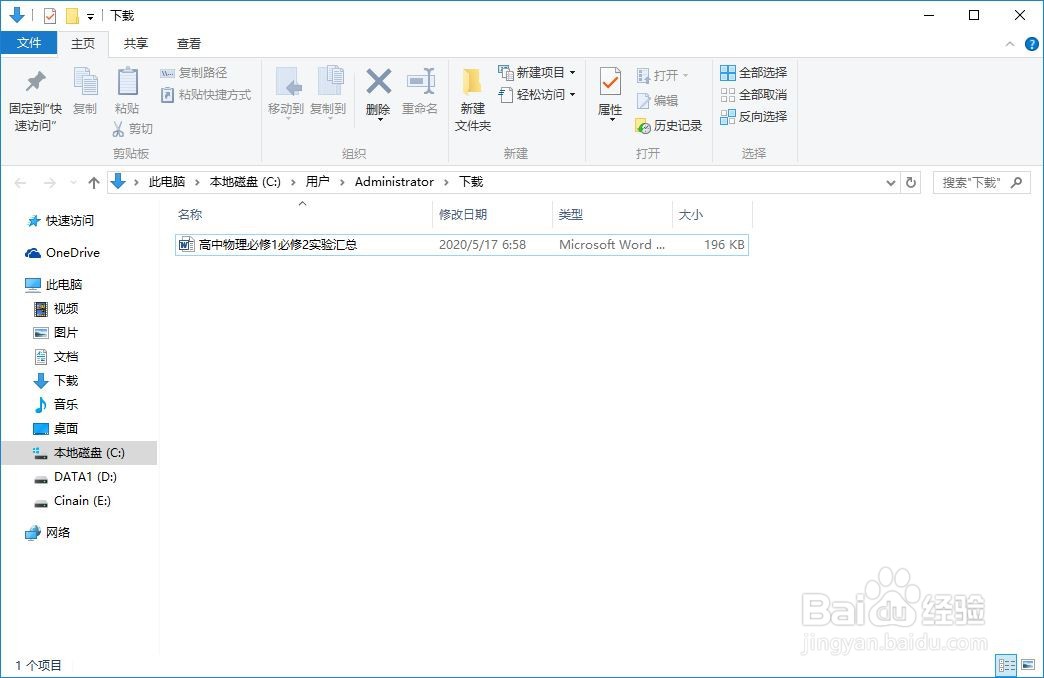Click the Paste (粘贴) clipboard icon

click(x=127, y=82)
